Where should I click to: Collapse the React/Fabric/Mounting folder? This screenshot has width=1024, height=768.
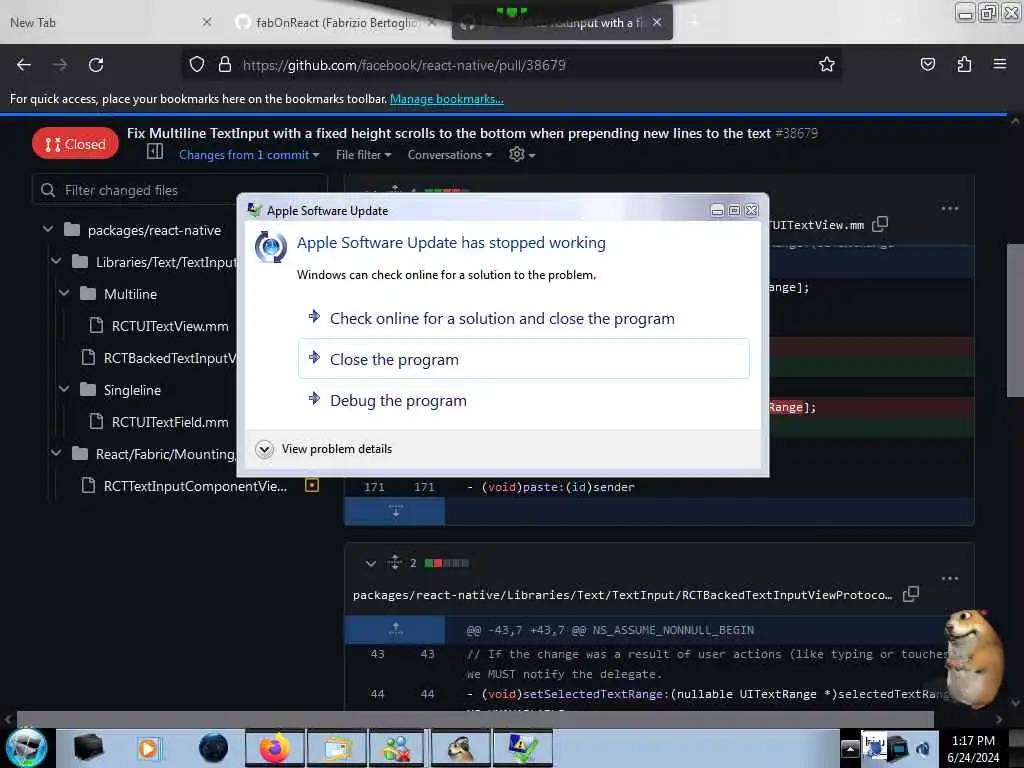[x=56, y=453]
